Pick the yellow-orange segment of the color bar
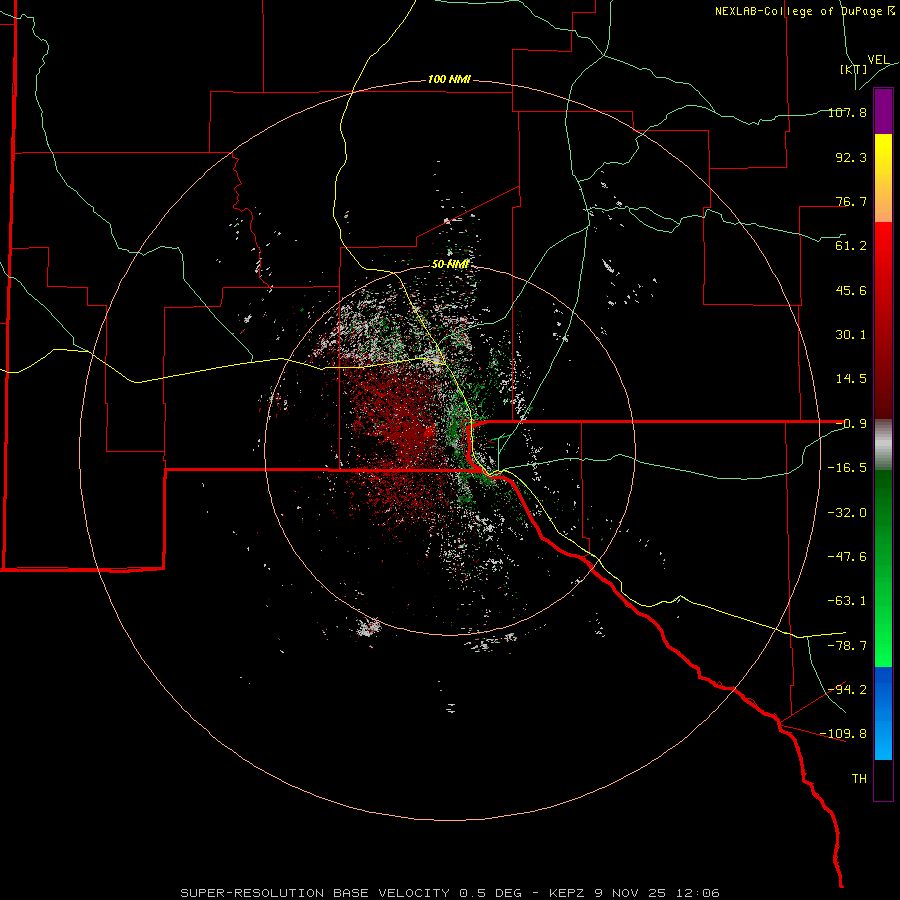The image size is (900, 900). (x=883, y=178)
